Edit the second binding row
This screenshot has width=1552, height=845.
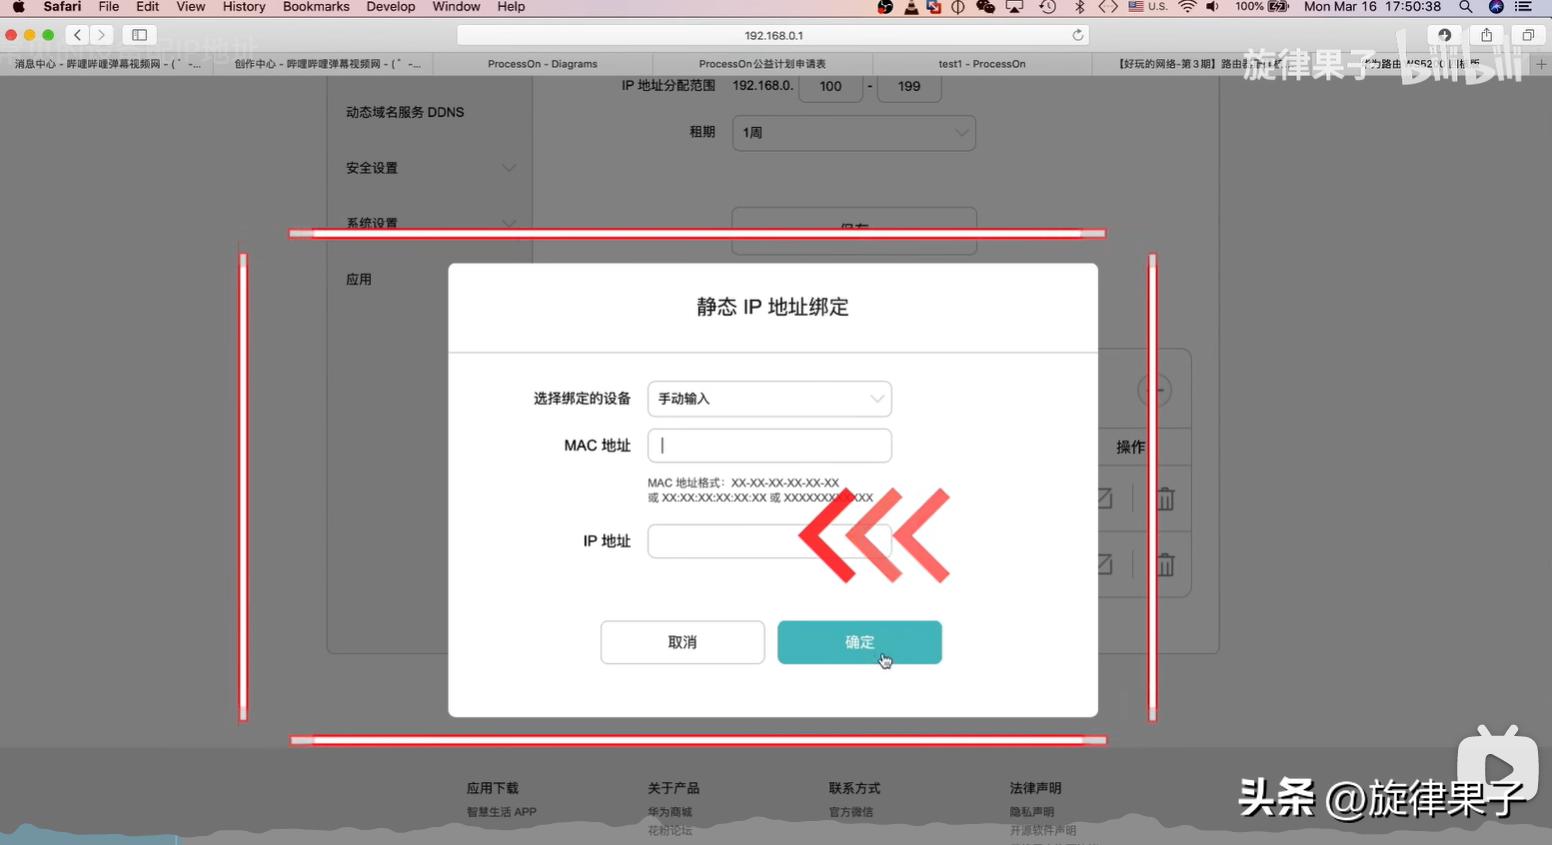(x=1104, y=565)
